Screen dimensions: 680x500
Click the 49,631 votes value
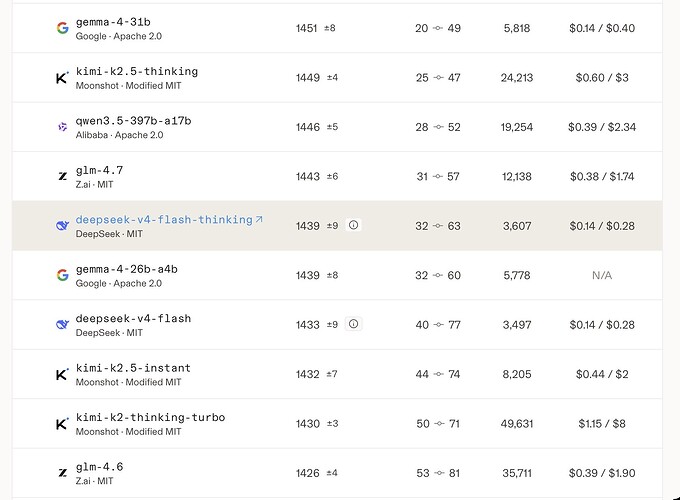[x=517, y=424]
